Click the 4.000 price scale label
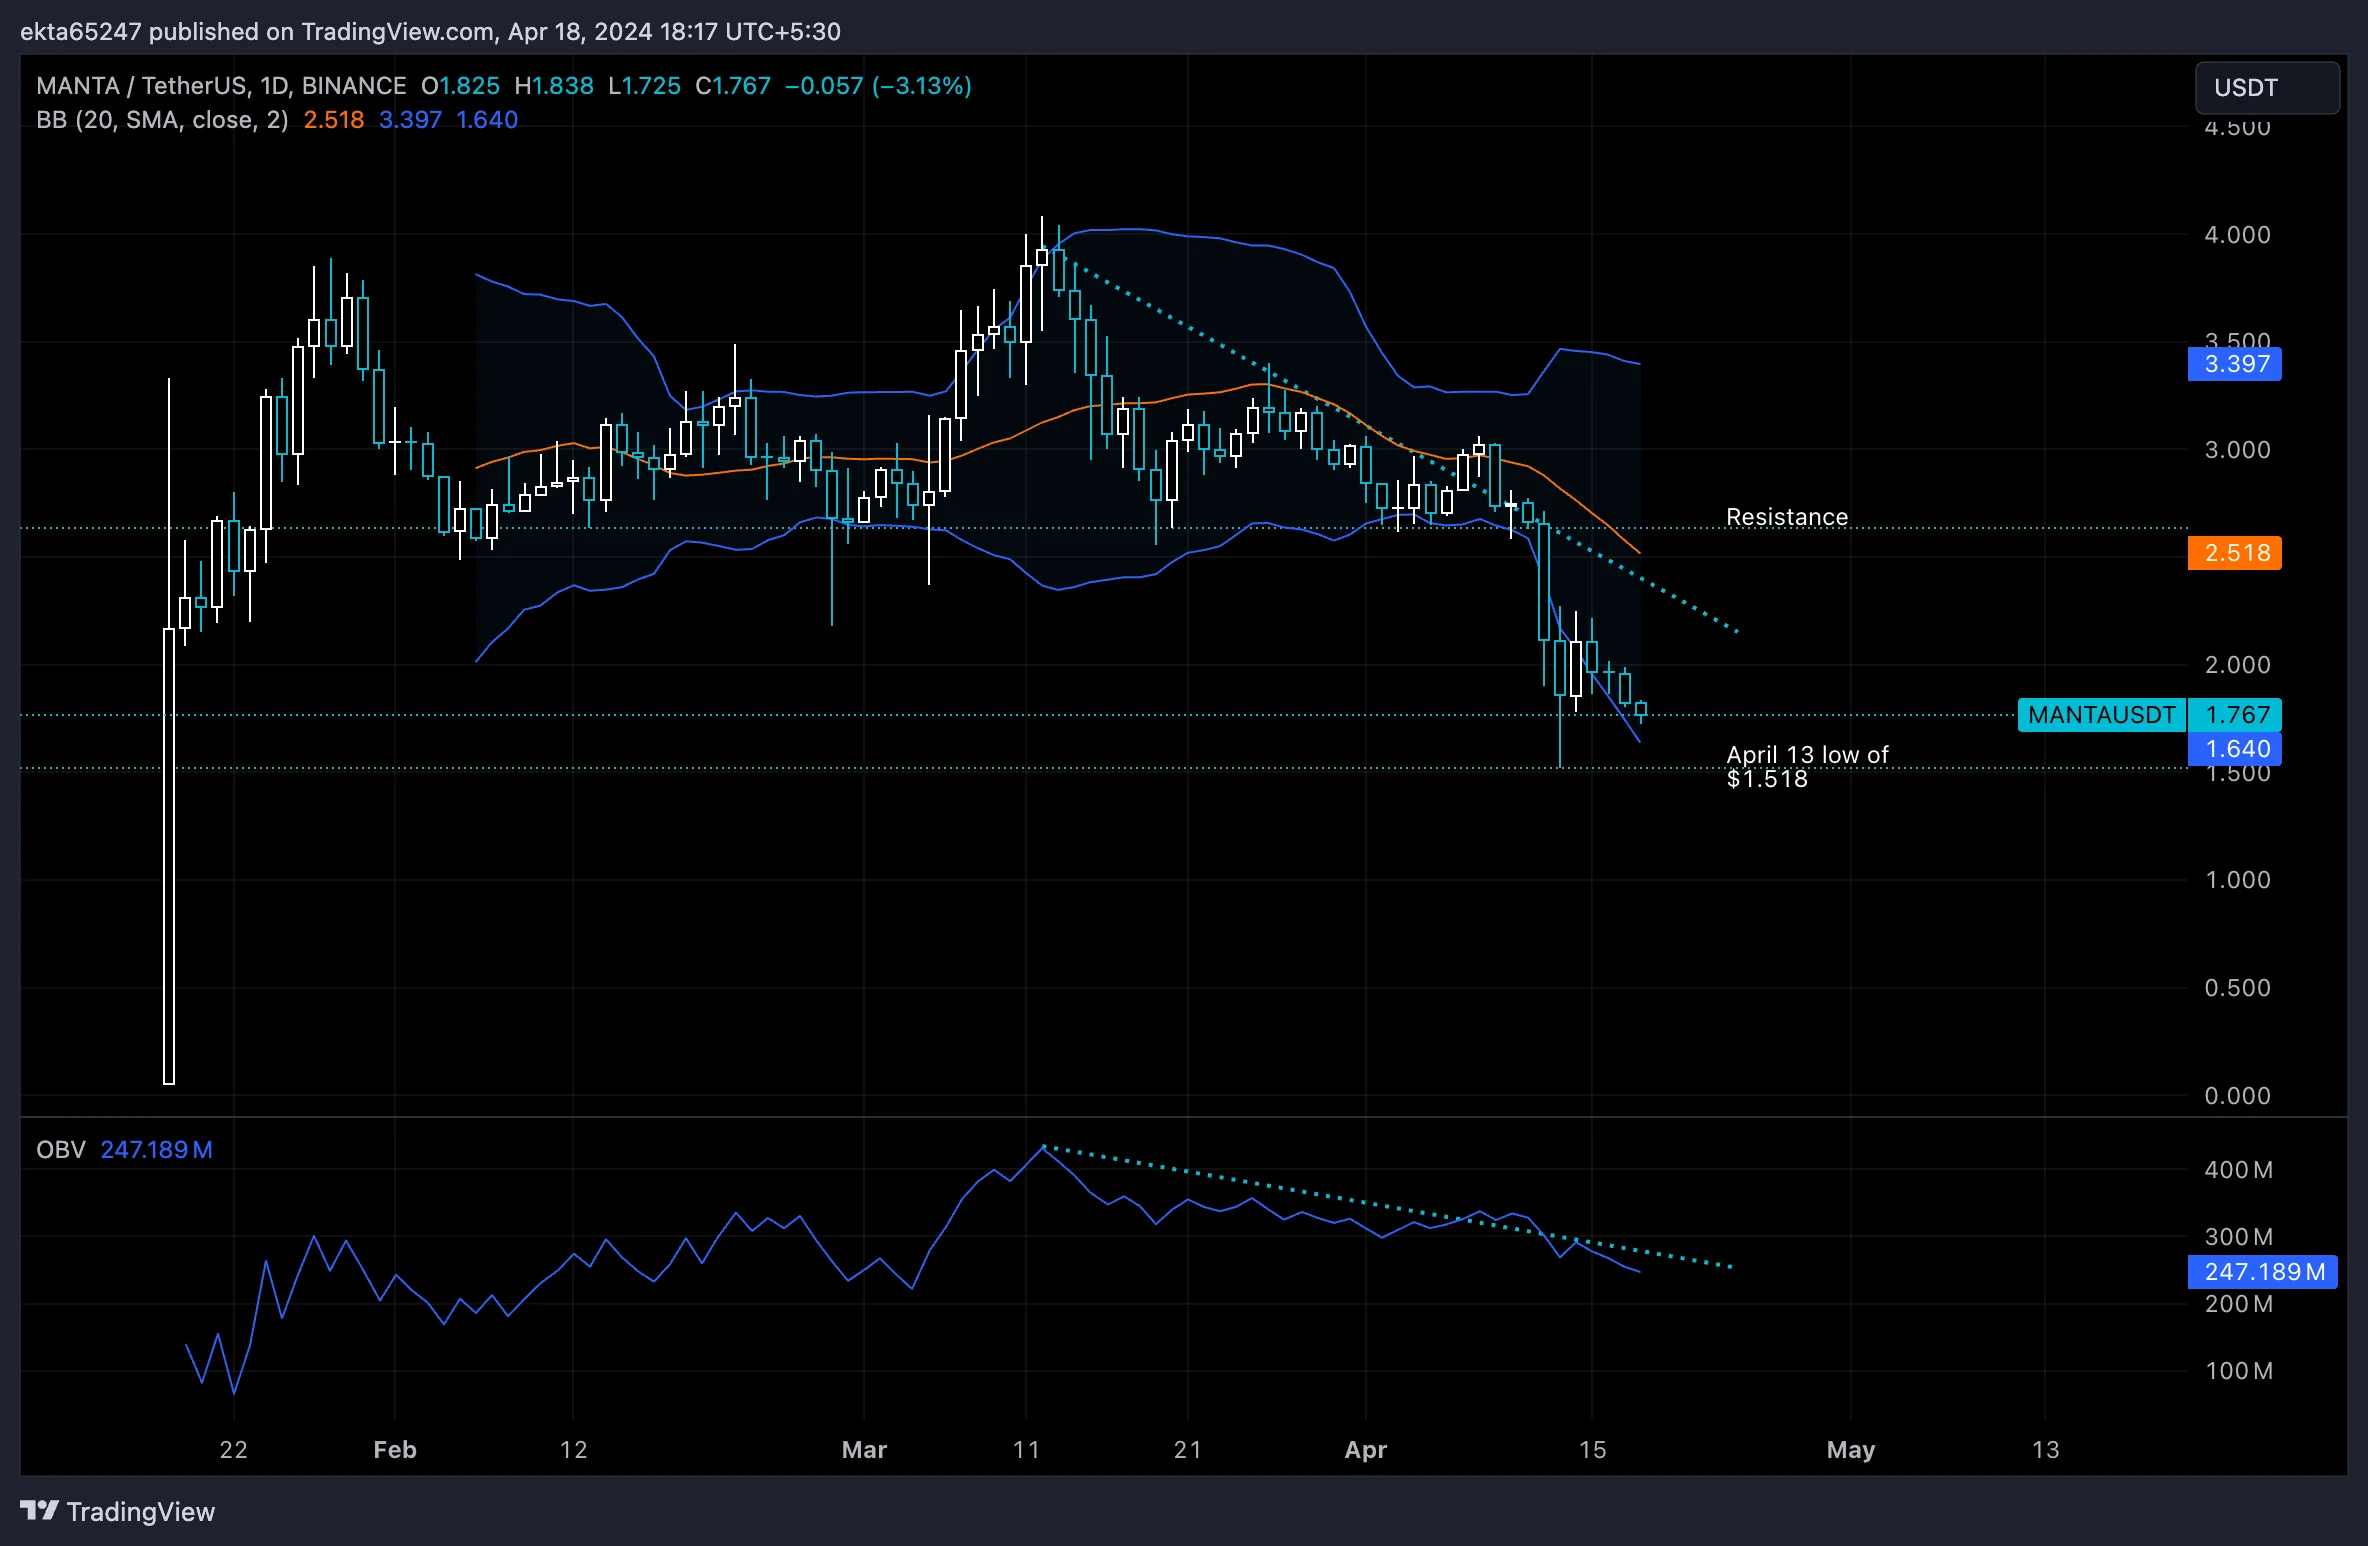The height and width of the screenshot is (1546, 2368). click(2237, 235)
